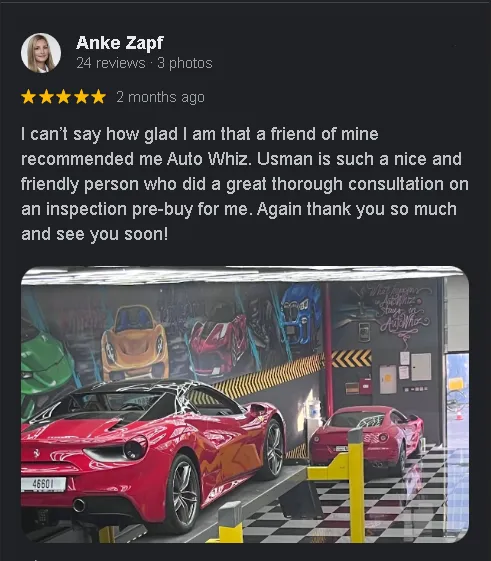View the reviewer's 24 reviews

[111, 63]
